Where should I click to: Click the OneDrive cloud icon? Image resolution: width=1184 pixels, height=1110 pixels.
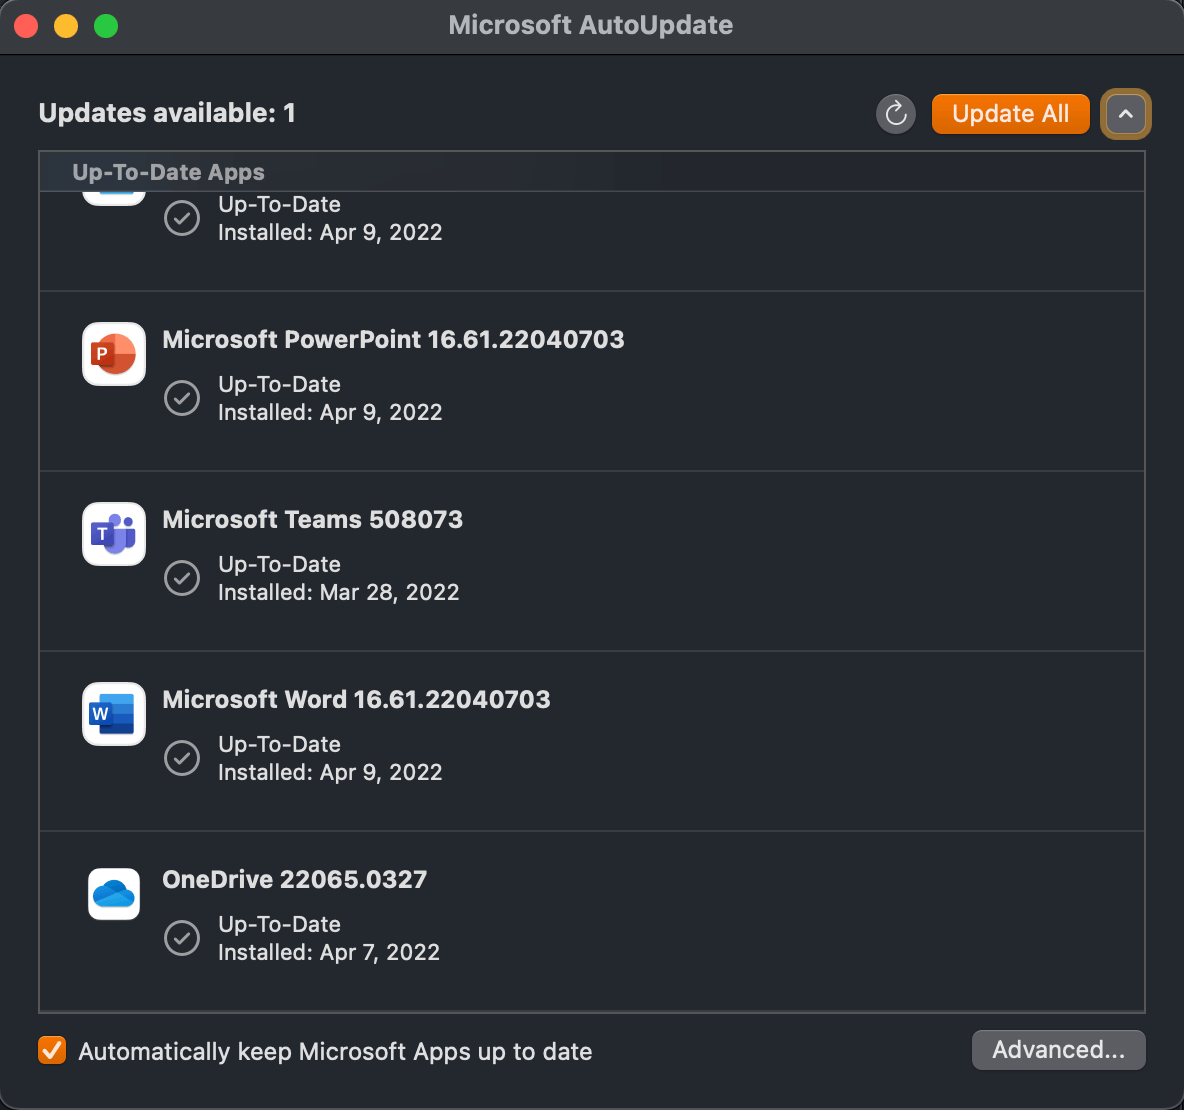[114, 894]
